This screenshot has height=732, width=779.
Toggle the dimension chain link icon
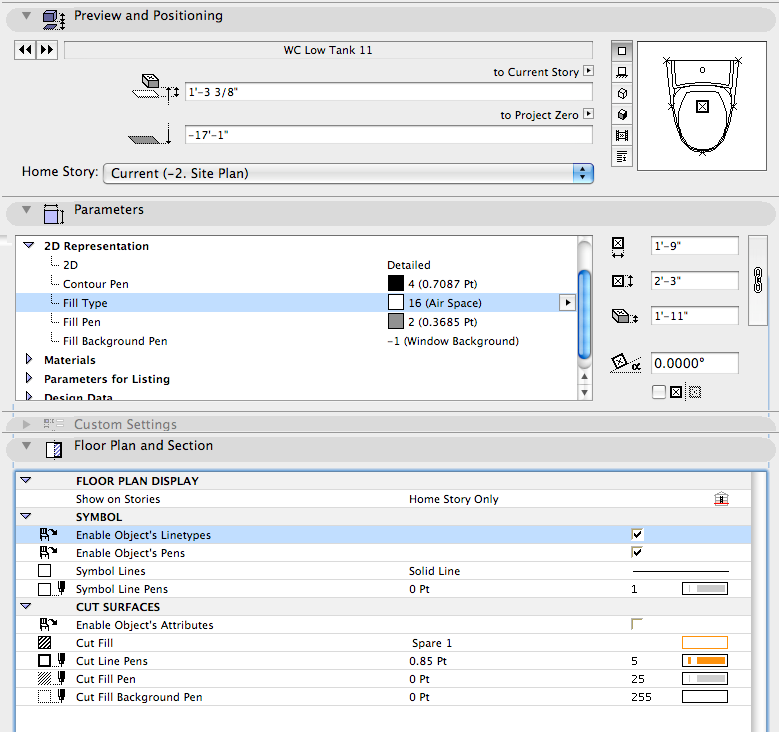point(758,280)
